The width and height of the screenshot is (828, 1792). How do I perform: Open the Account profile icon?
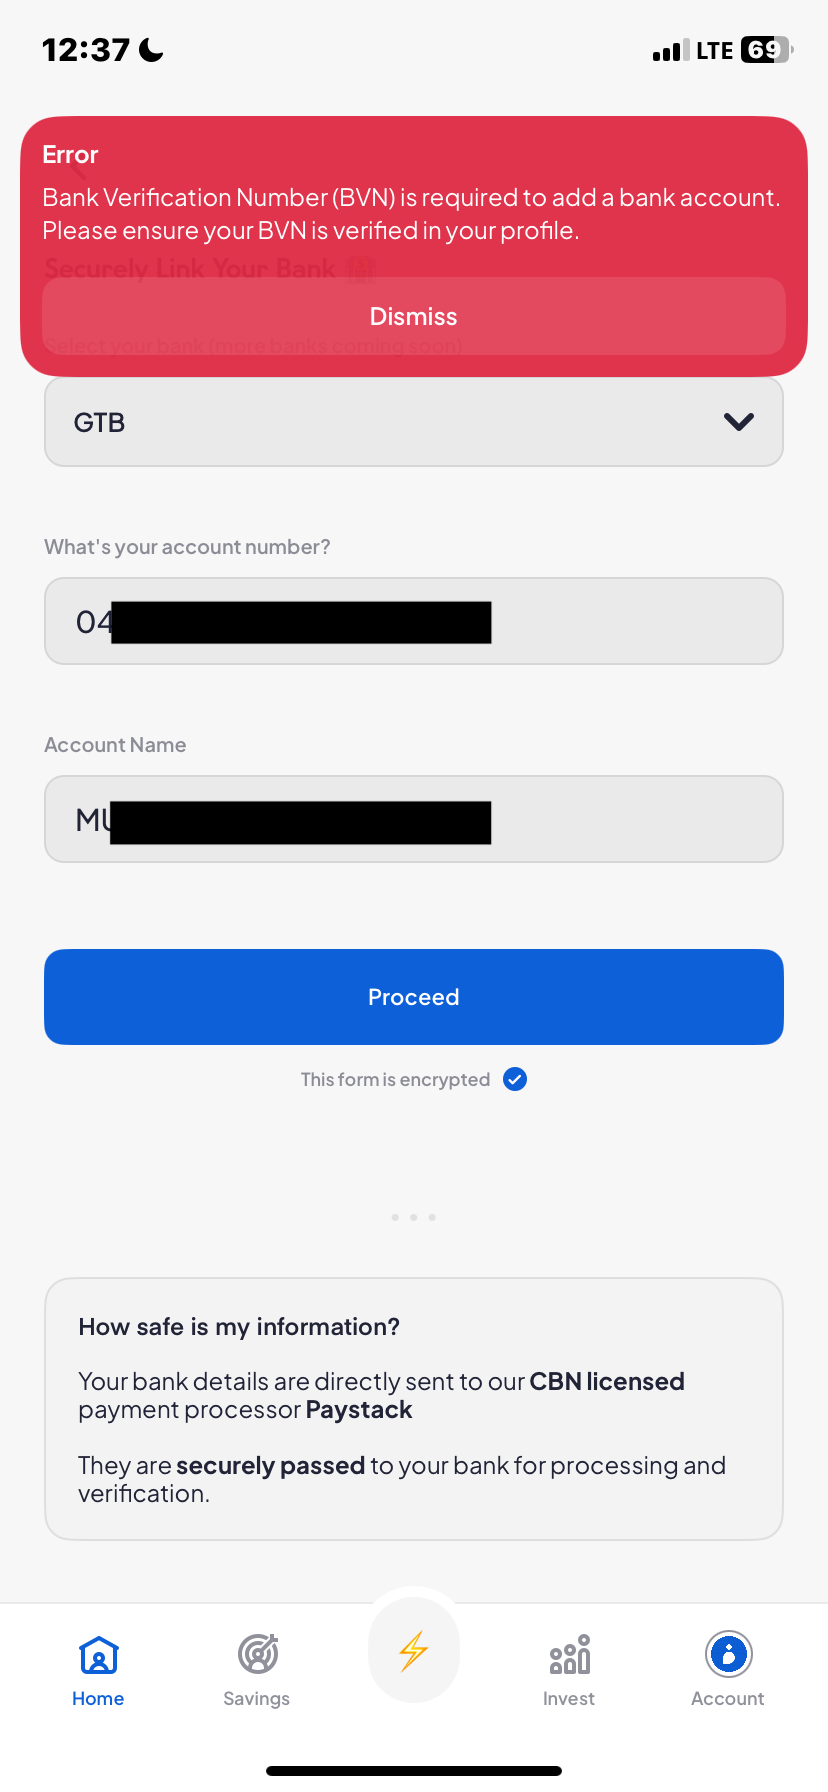tap(728, 1654)
